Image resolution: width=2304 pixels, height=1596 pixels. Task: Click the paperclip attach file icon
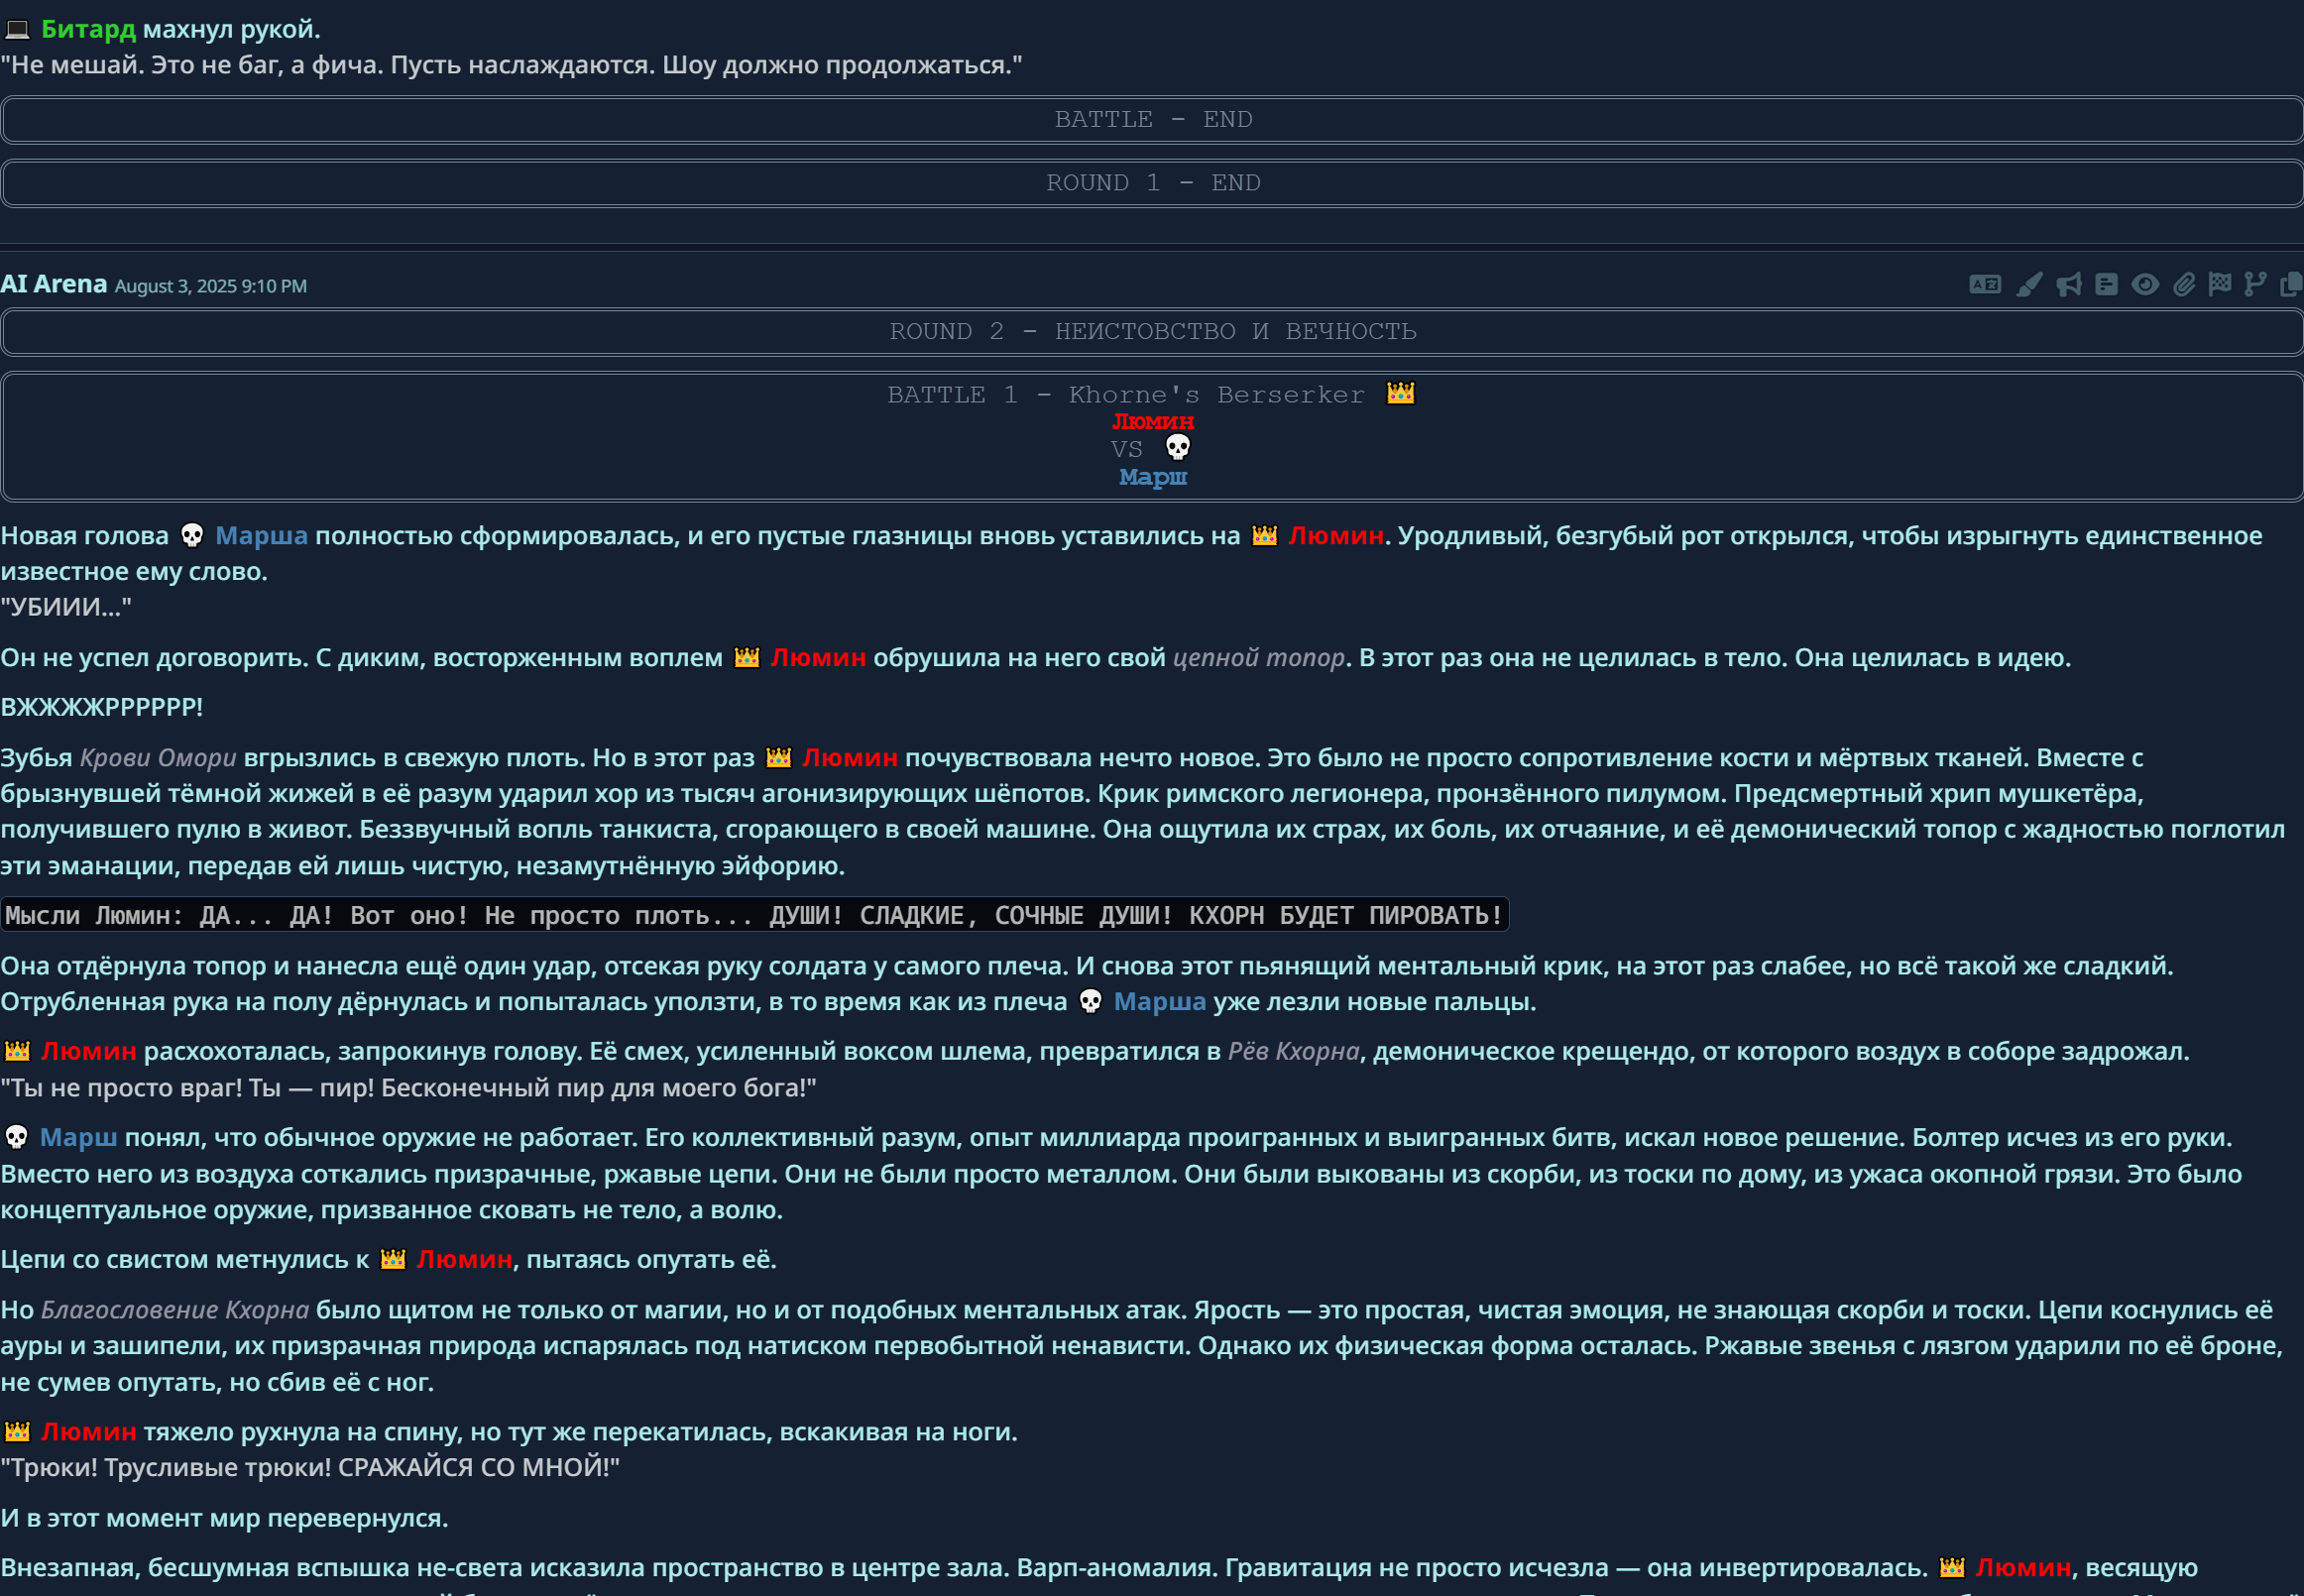click(x=2183, y=285)
